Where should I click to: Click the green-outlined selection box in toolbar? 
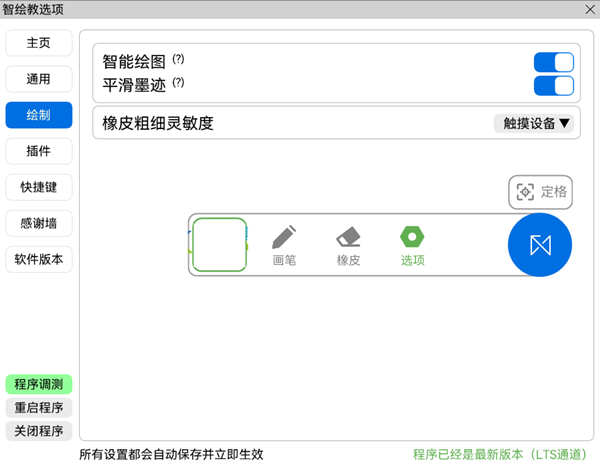click(x=219, y=245)
